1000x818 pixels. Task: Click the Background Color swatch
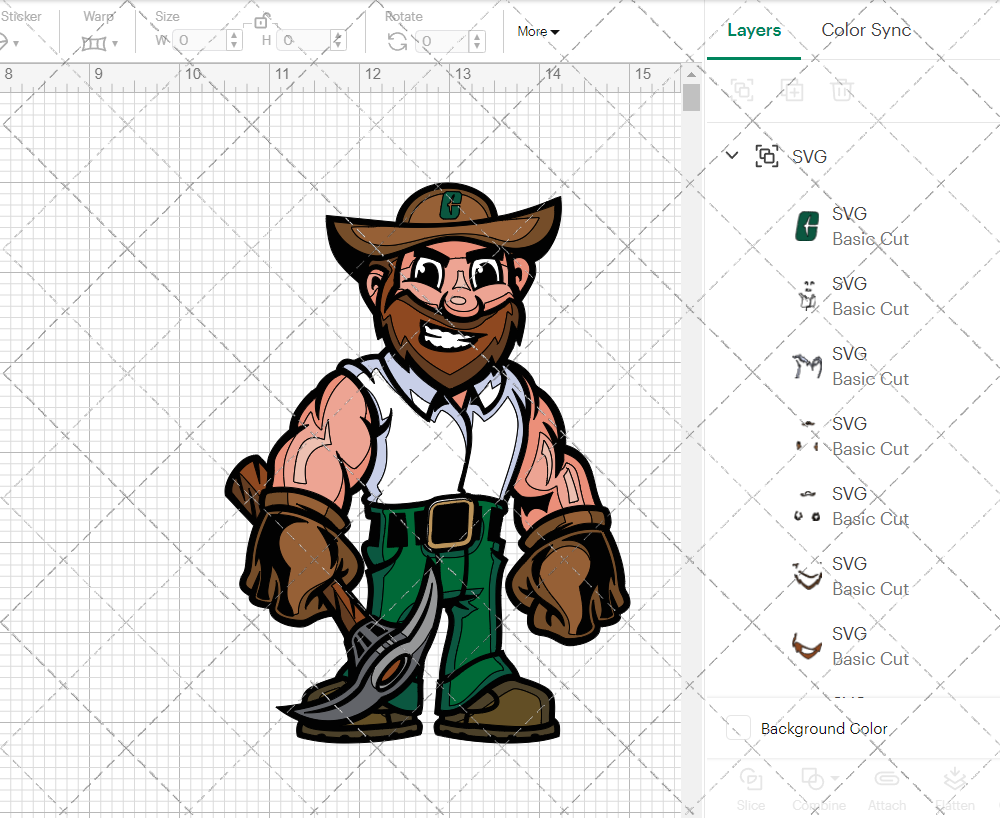pos(737,729)
